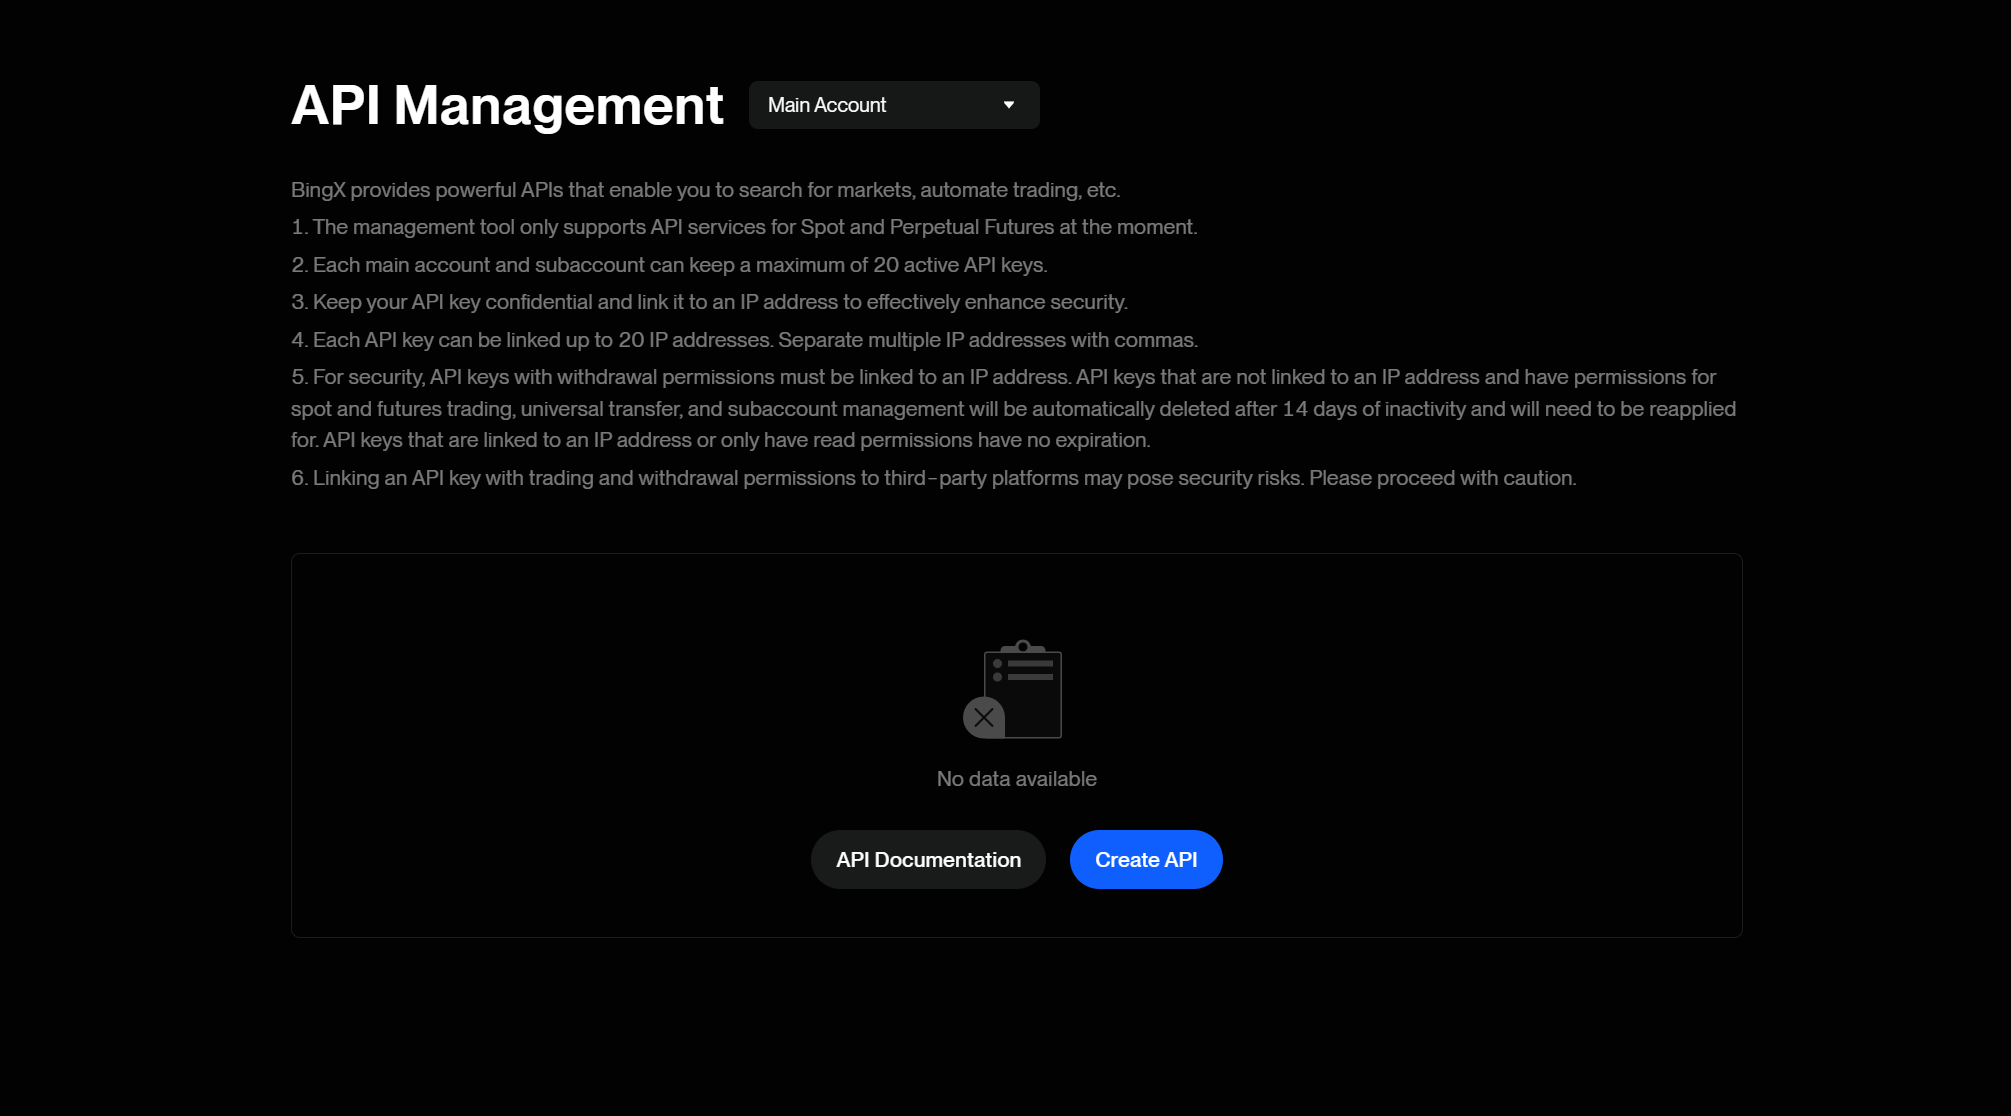2011x1116 pixels.
Task: Click note 3 about keeping API key confidential
Action: tap(710, 302)
